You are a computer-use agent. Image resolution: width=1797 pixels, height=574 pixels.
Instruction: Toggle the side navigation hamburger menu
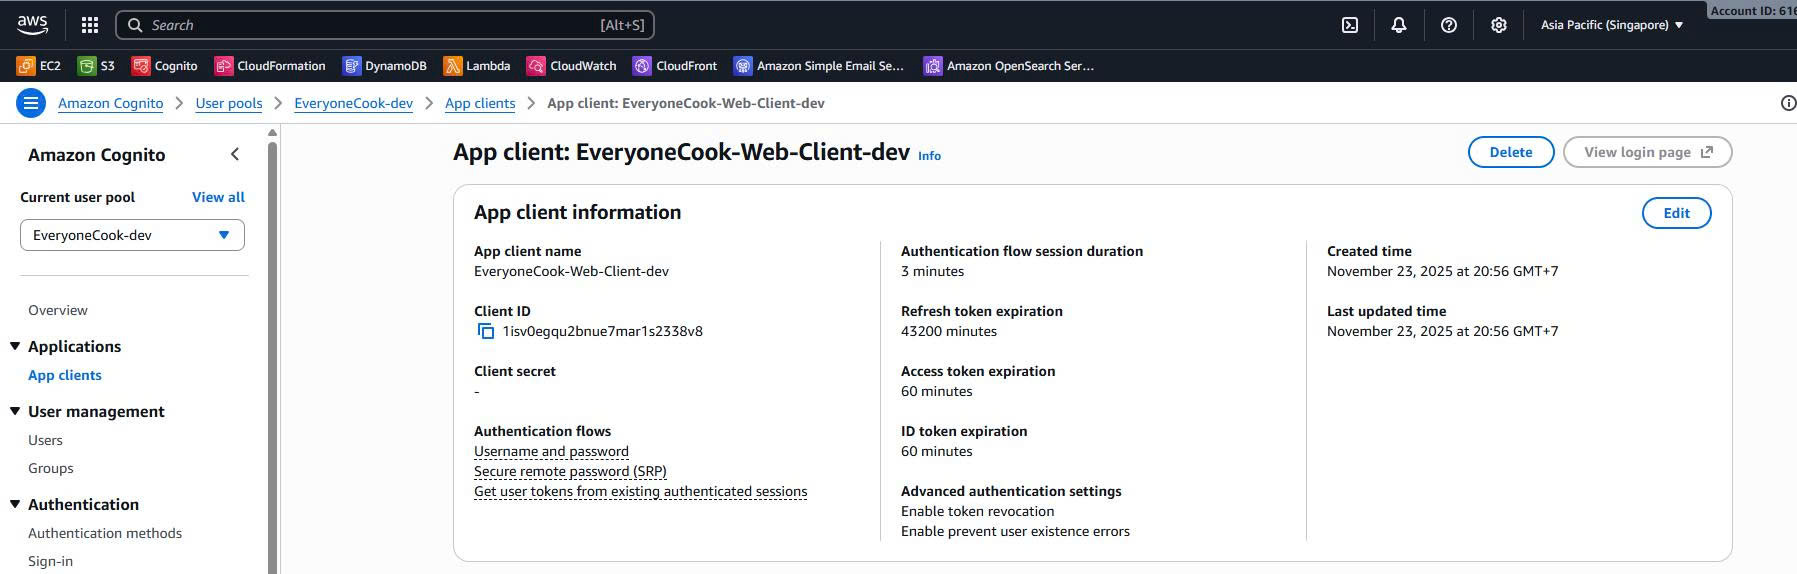31,103
